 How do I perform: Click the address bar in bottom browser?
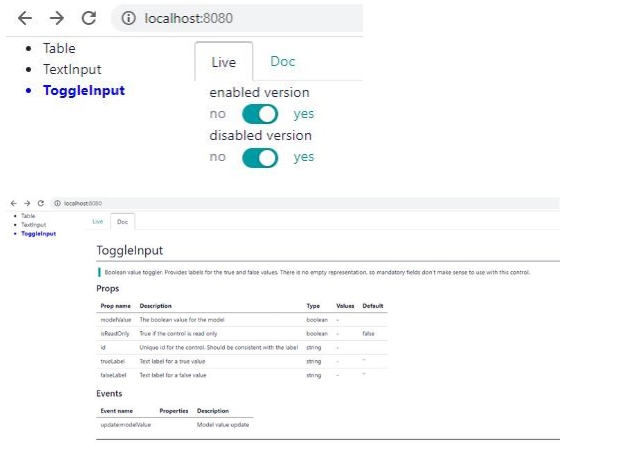[x=305, y=203]
